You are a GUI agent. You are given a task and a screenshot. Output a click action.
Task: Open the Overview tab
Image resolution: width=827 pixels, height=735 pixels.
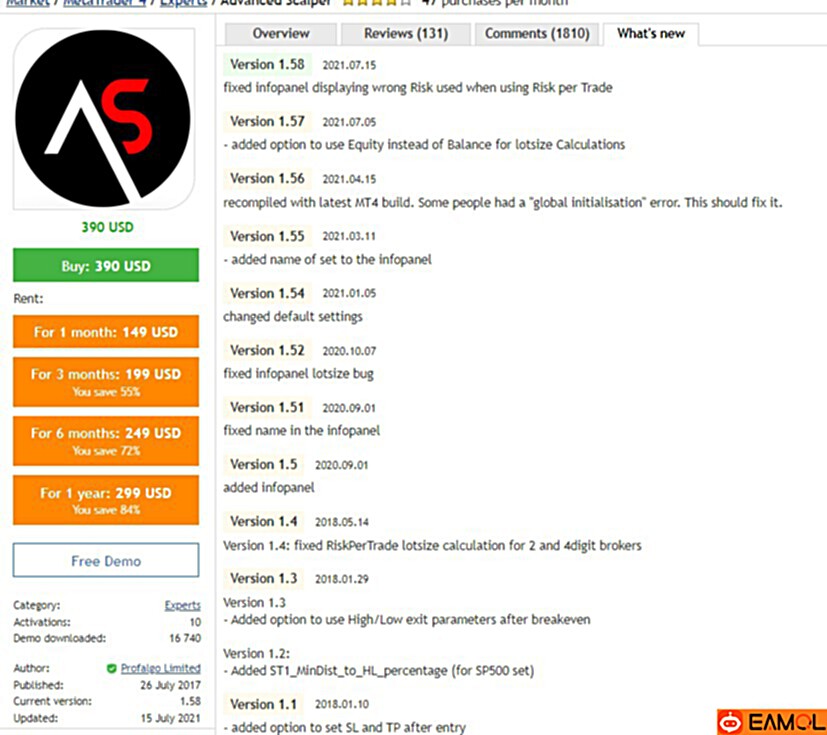281,34
